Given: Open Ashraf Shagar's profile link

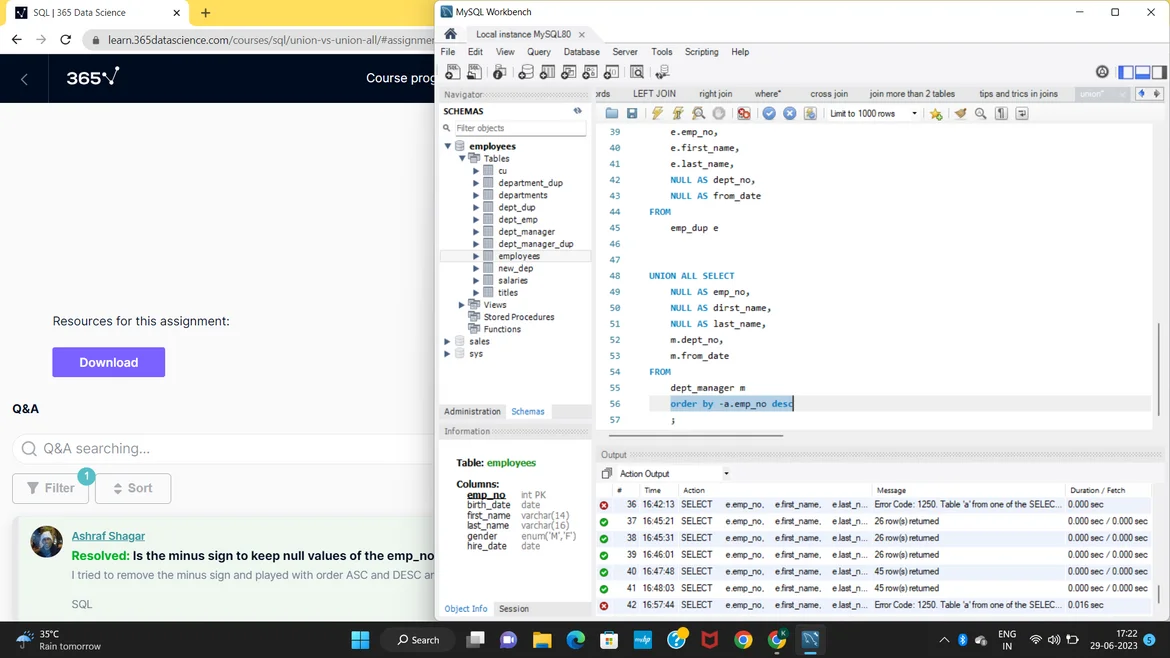Looking at the screenshot, I should click(x=108, y=536).
